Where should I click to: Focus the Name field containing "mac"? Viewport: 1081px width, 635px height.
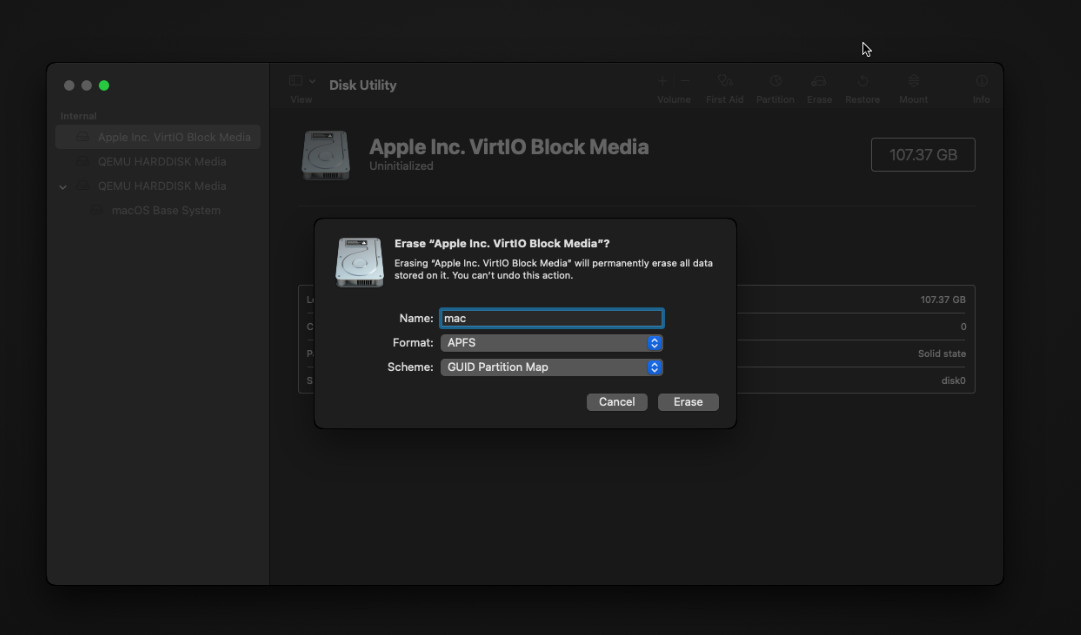[x=552, y=318]
